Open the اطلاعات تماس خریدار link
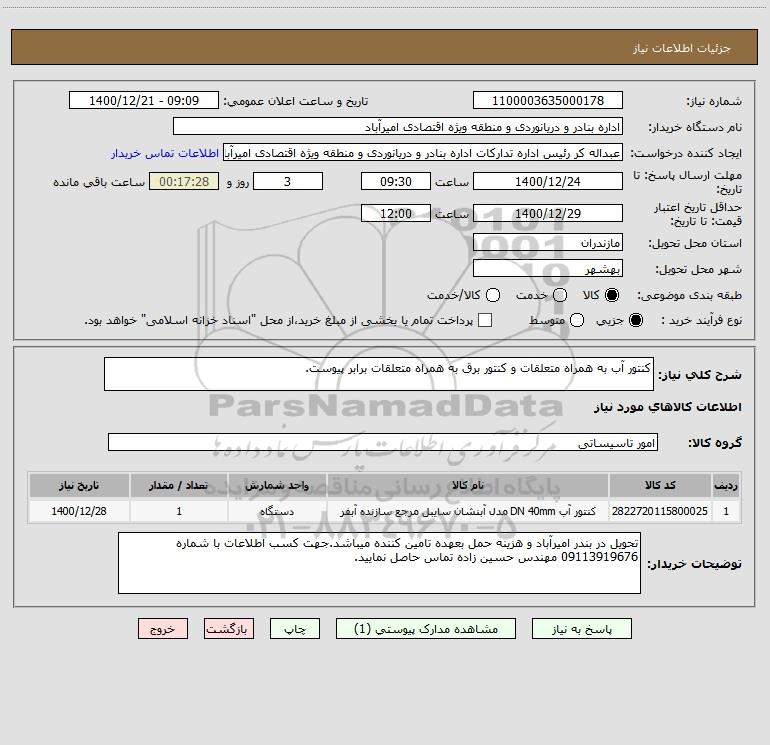 click(165, 153)
